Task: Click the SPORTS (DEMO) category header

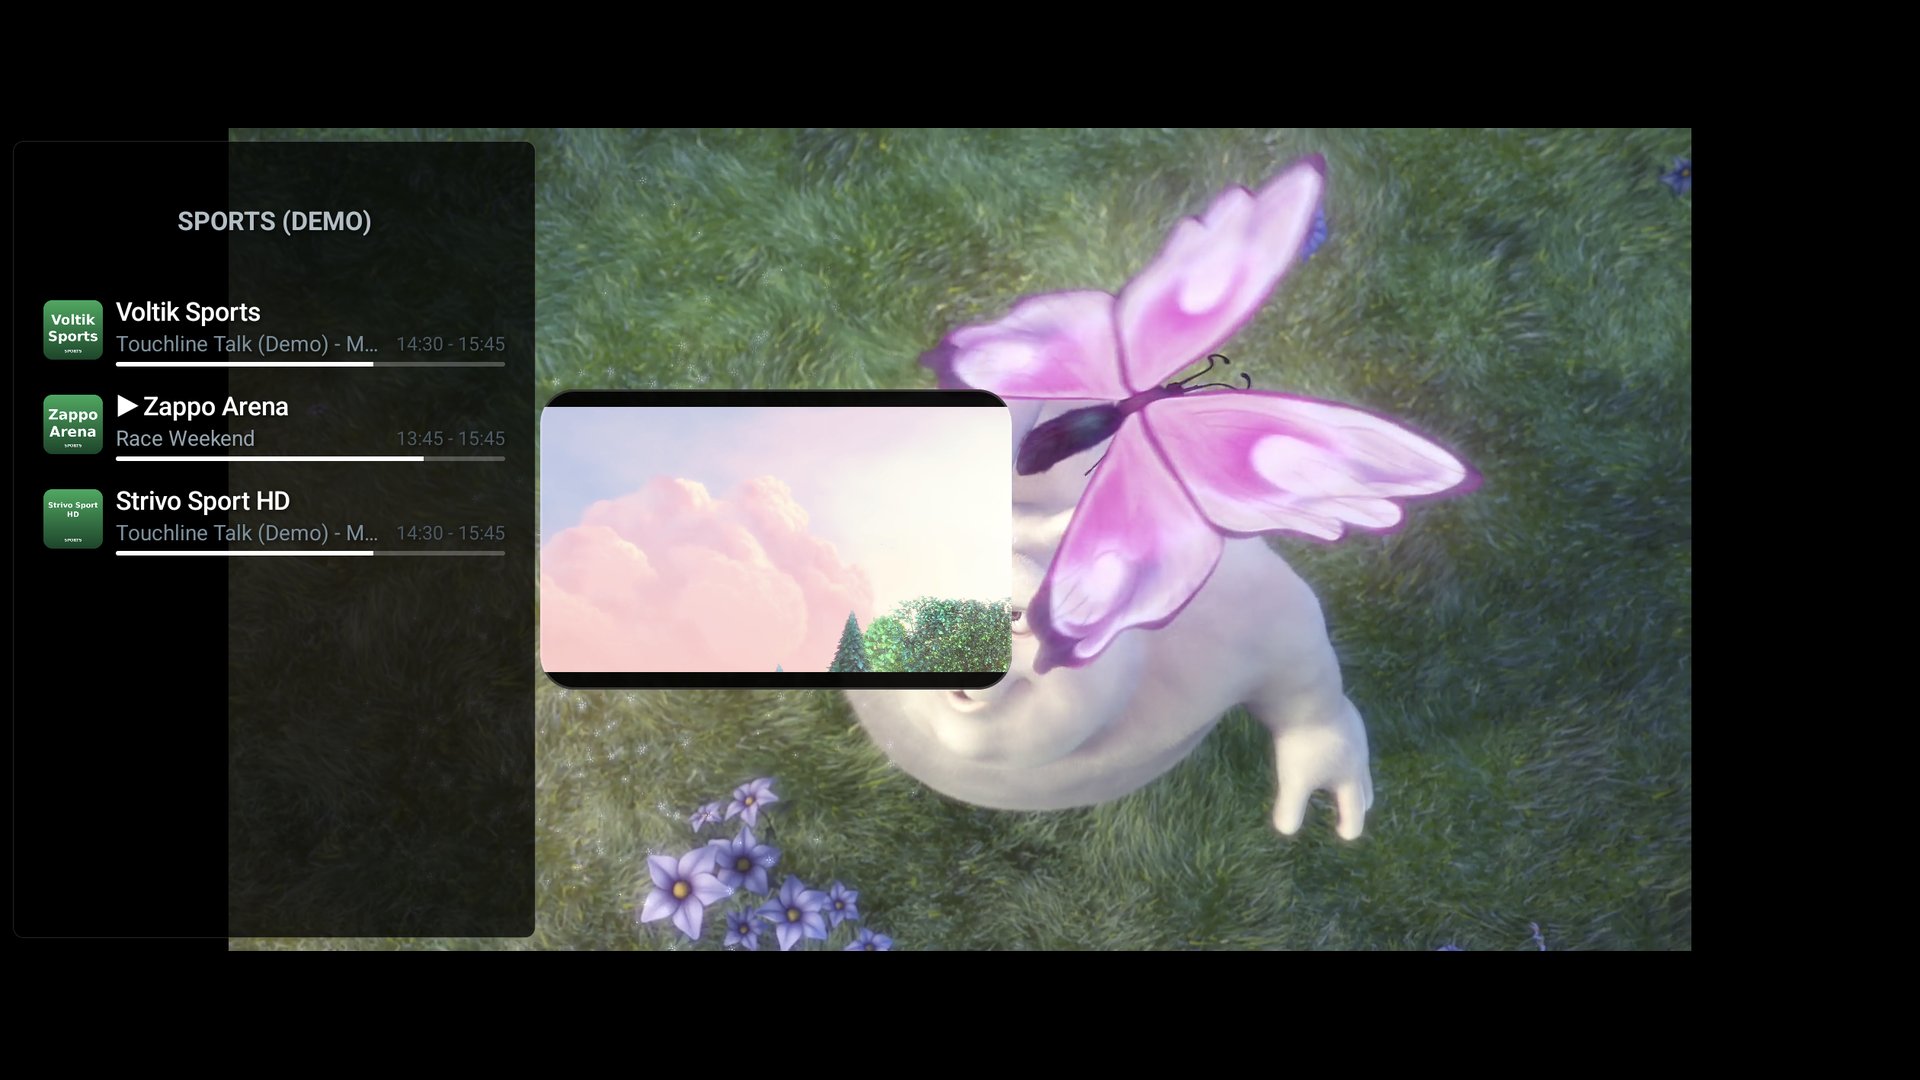Action: [x=274, y=221]
